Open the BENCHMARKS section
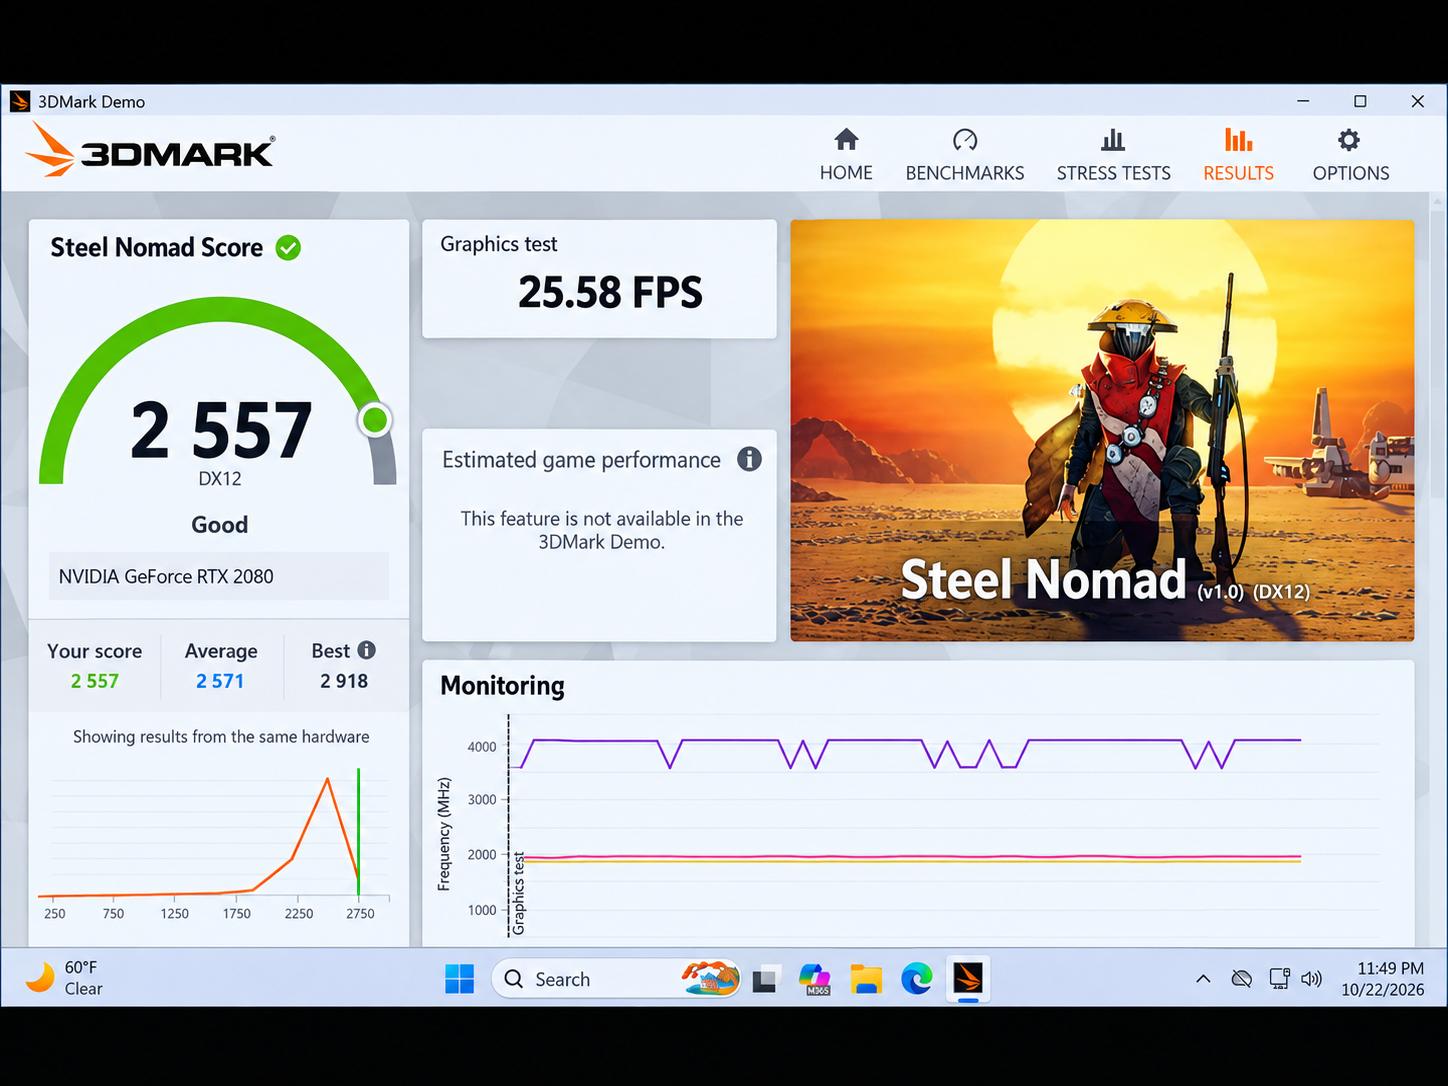 click(965, 155)
